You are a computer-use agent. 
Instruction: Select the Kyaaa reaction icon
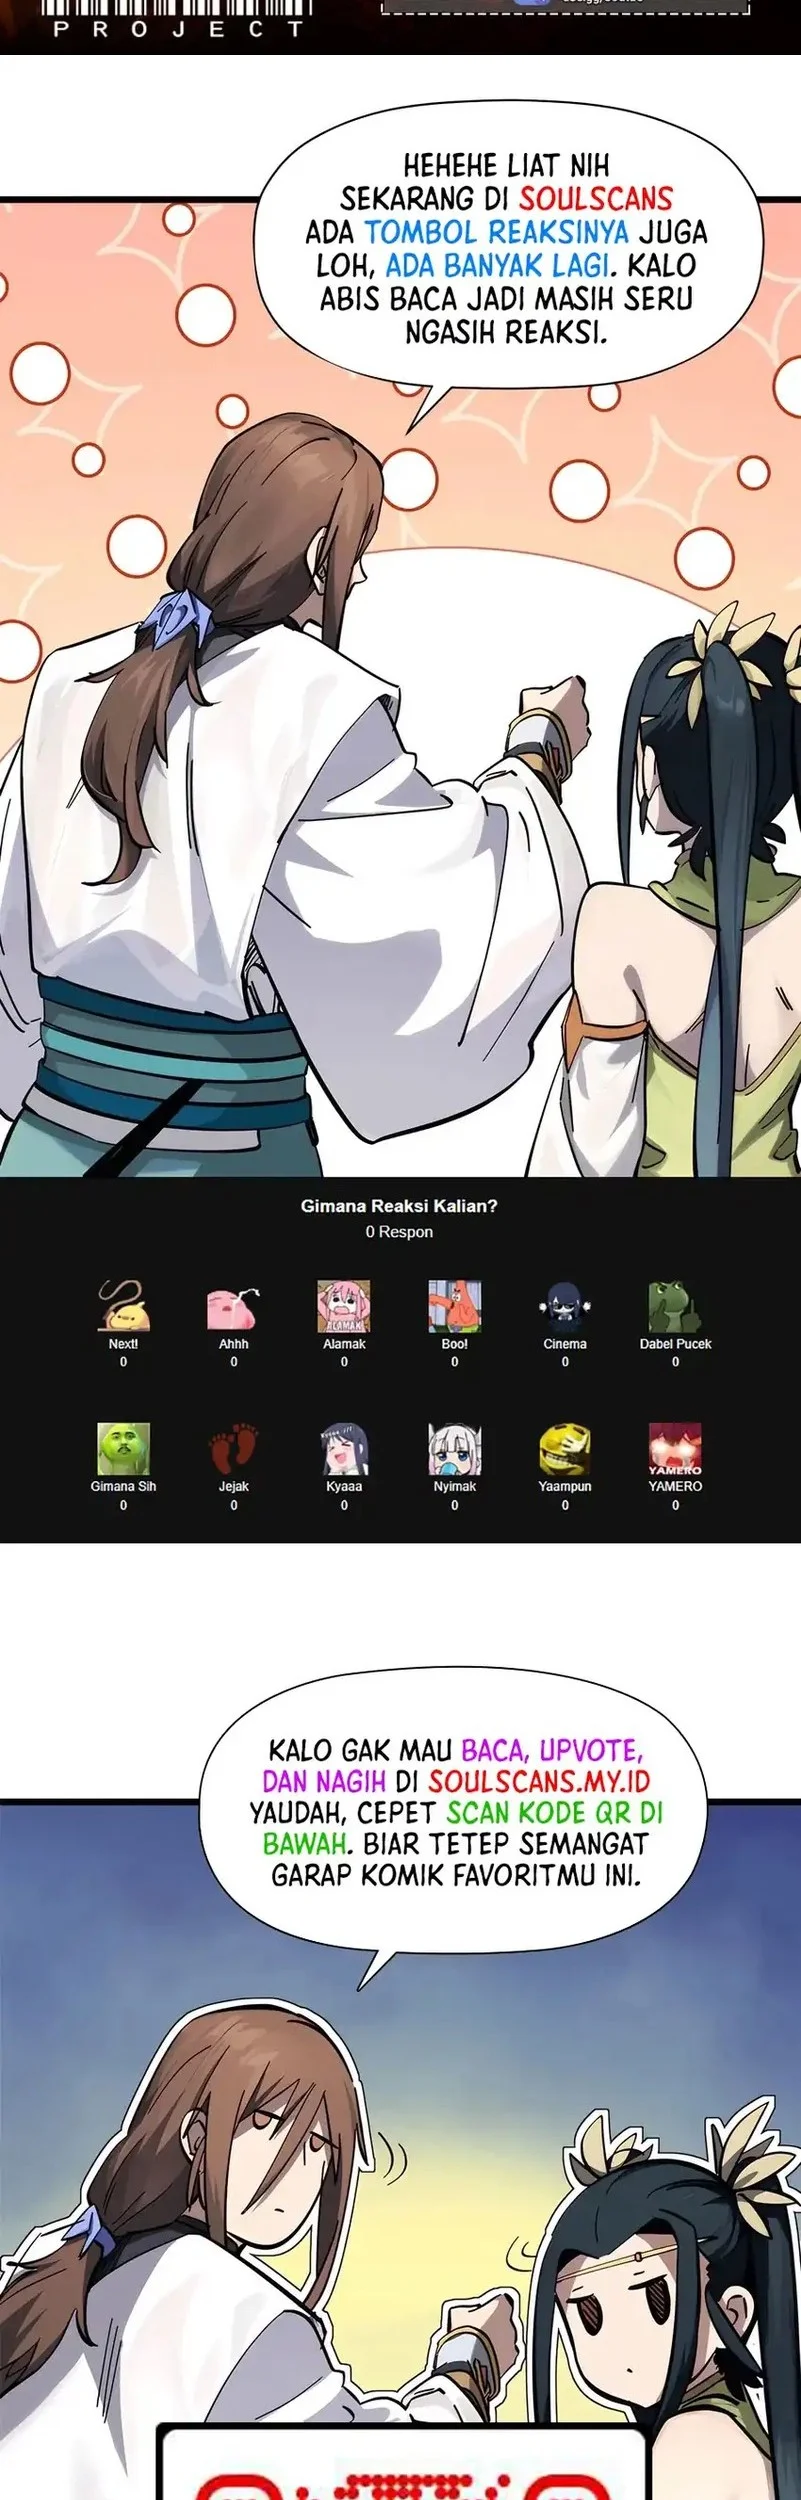click(344, 1449)
